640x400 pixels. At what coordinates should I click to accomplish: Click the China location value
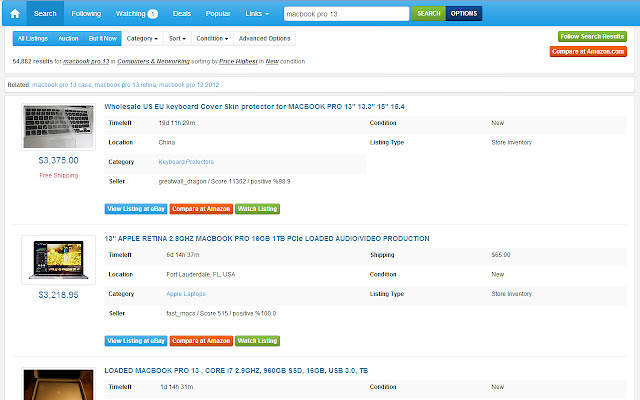tap(167, 142)
